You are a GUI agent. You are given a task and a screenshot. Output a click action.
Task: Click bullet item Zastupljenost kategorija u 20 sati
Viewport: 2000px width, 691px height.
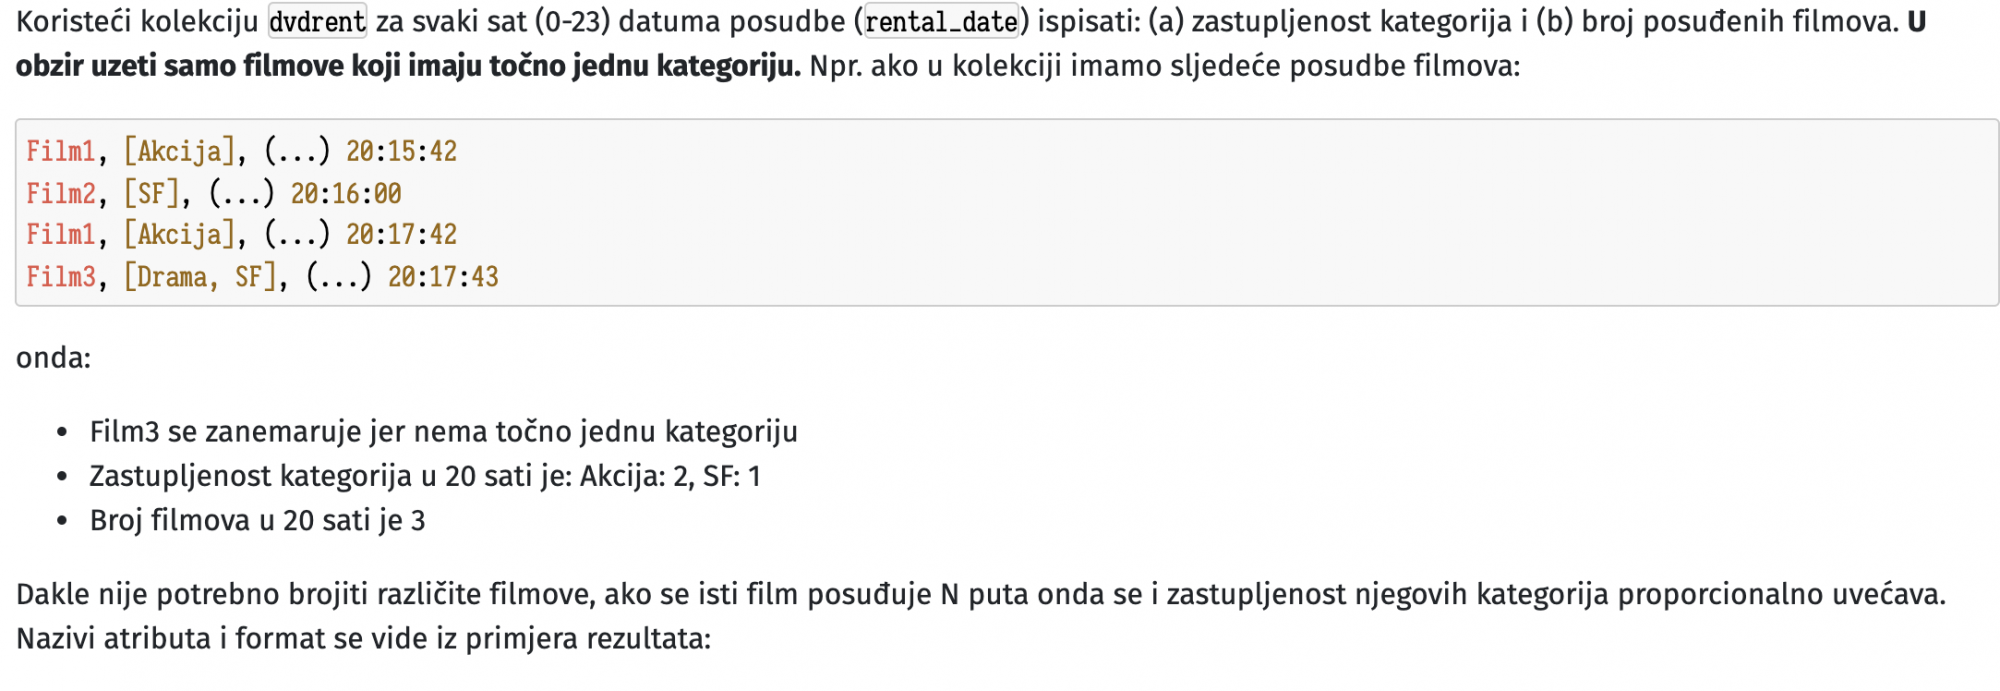coord(425,476)
